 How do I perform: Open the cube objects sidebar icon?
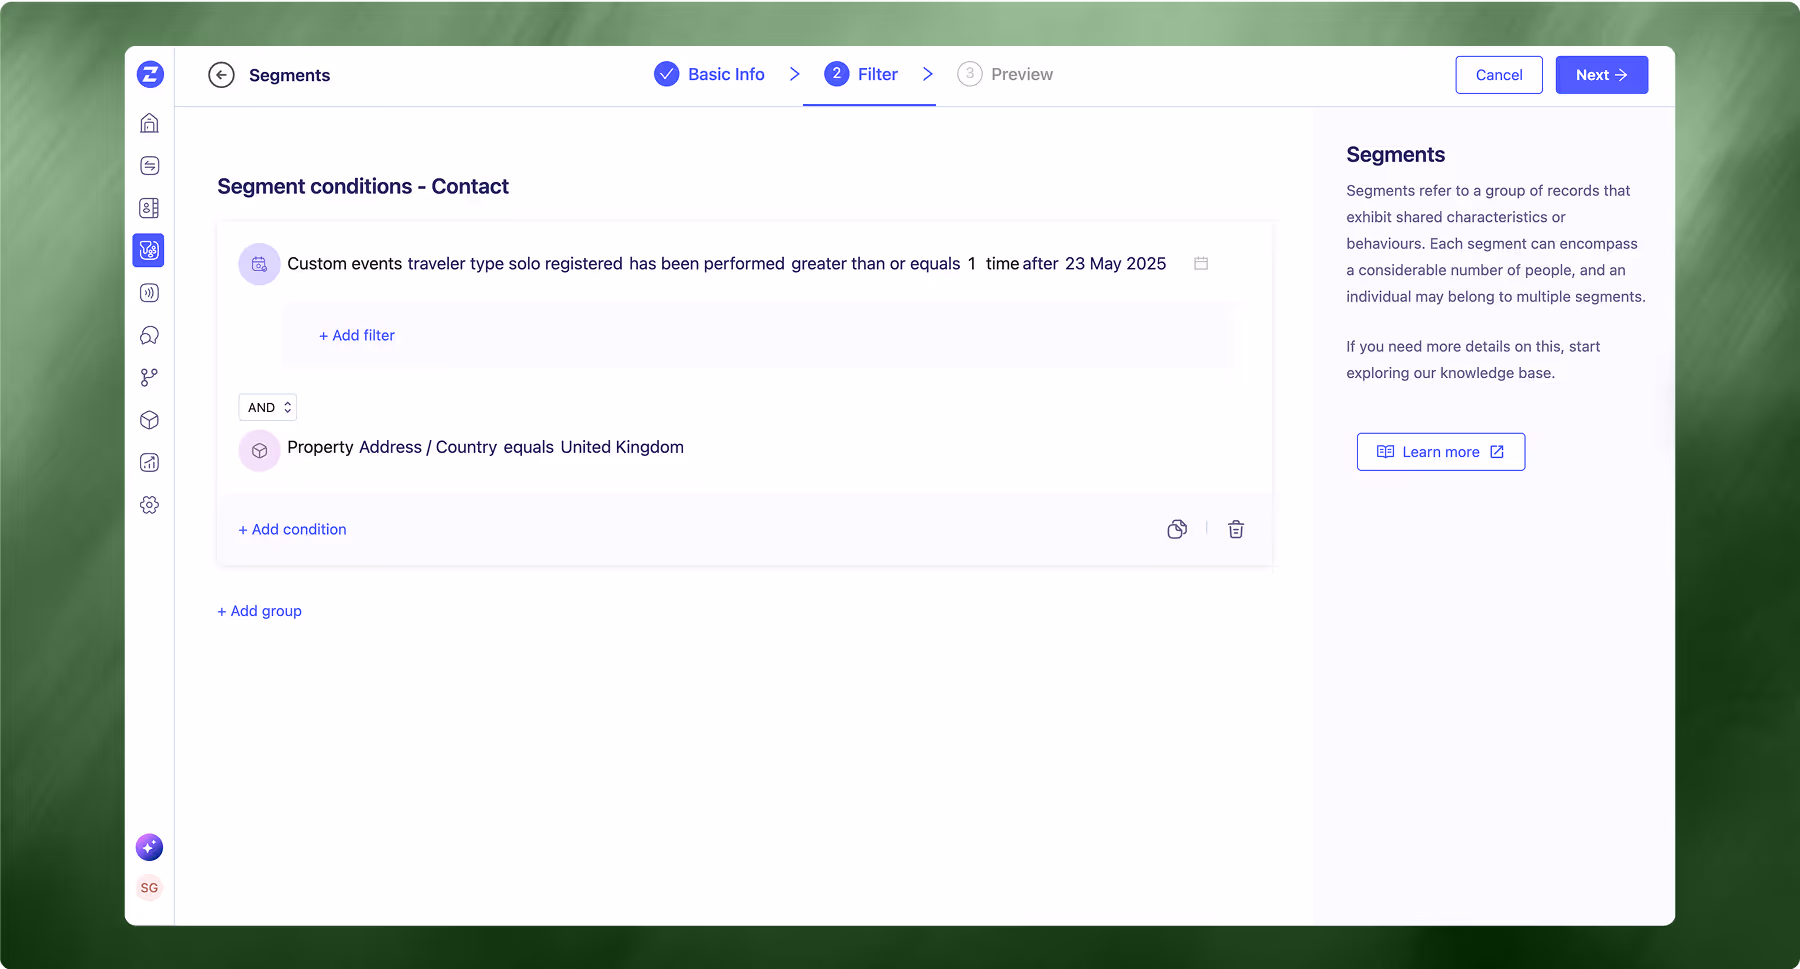[149, 420]
